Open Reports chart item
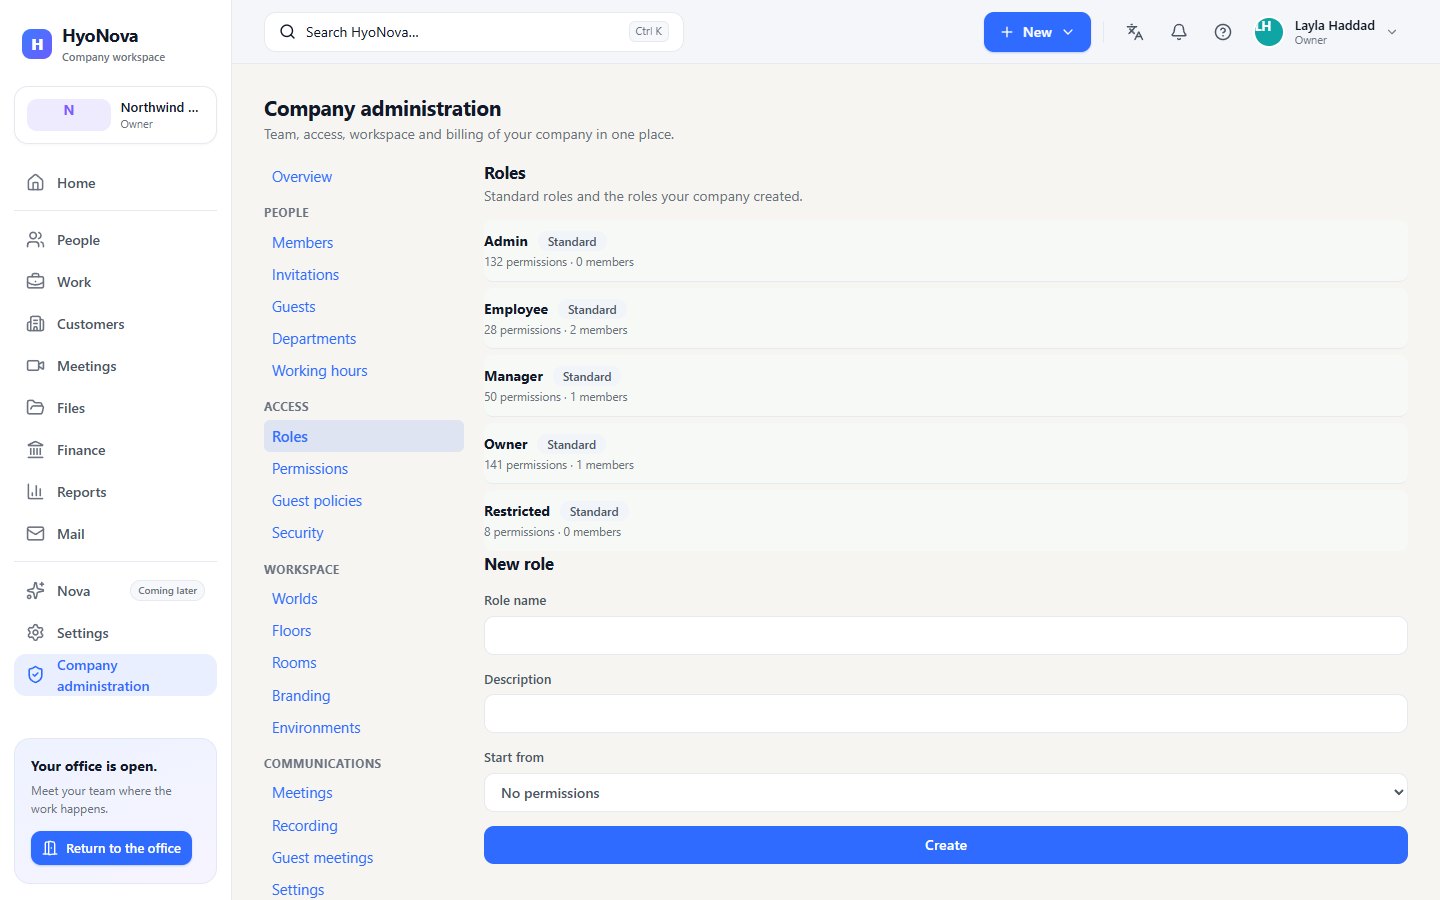1440x900 pixels. pyautogui.click(x=115, y=492)
